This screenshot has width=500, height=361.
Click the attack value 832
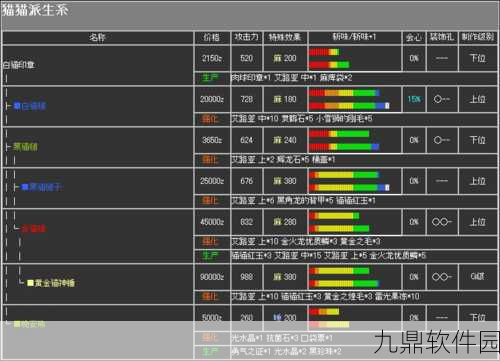click(247, 222)
